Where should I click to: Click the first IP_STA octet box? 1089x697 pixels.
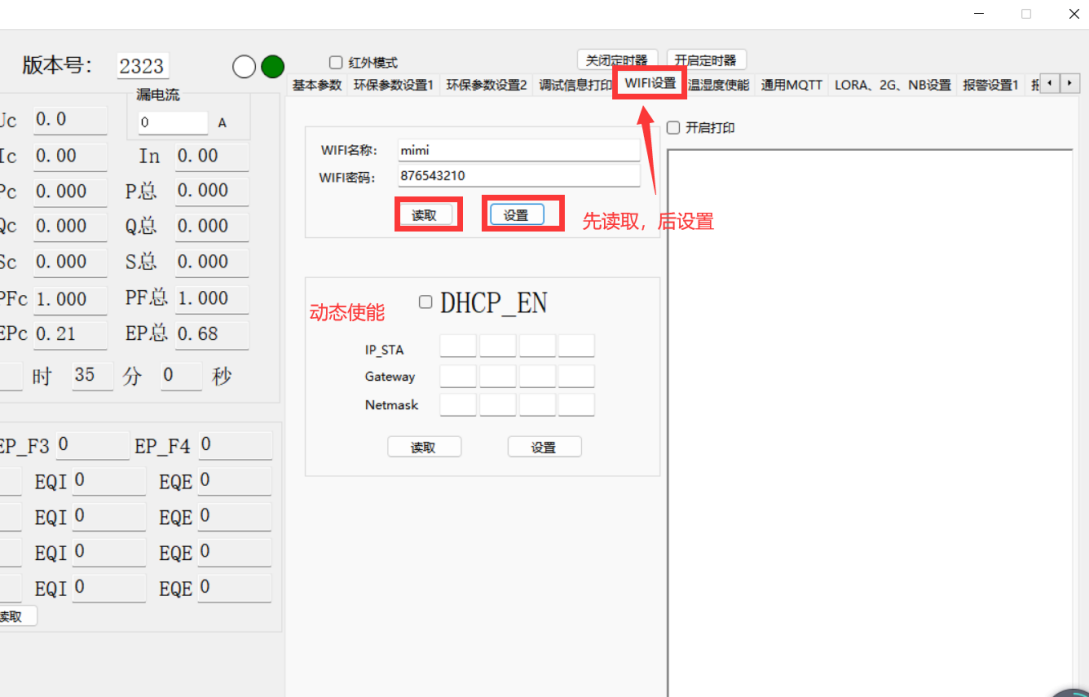(458, 347)
